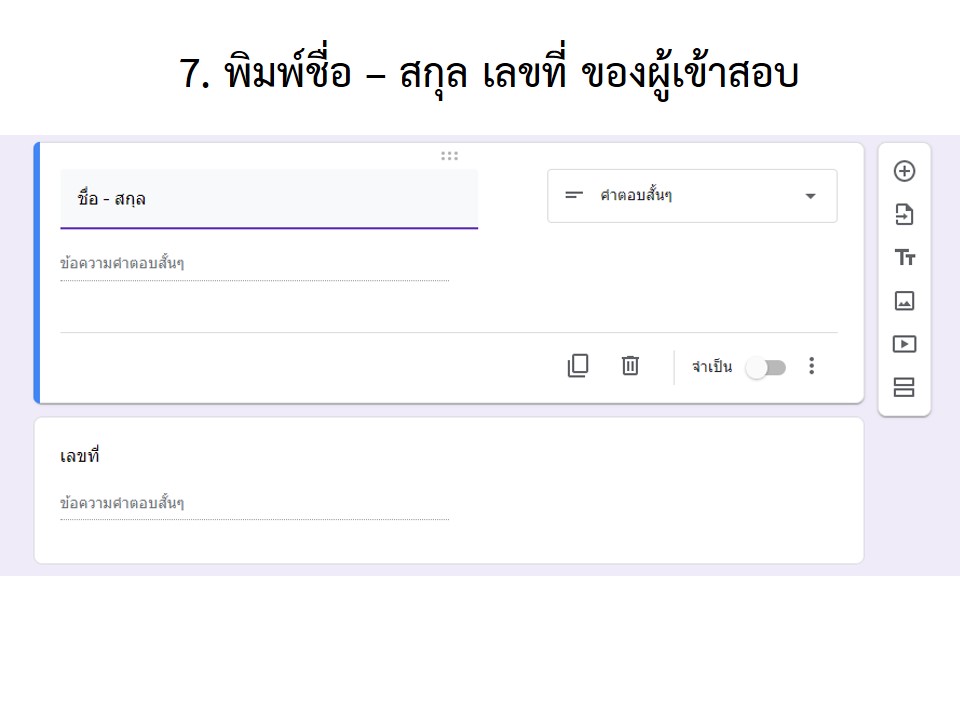Click the slide heading พิมพ์ชื่อ – สกุล
The image size is (960, 720).
point(488,74)
